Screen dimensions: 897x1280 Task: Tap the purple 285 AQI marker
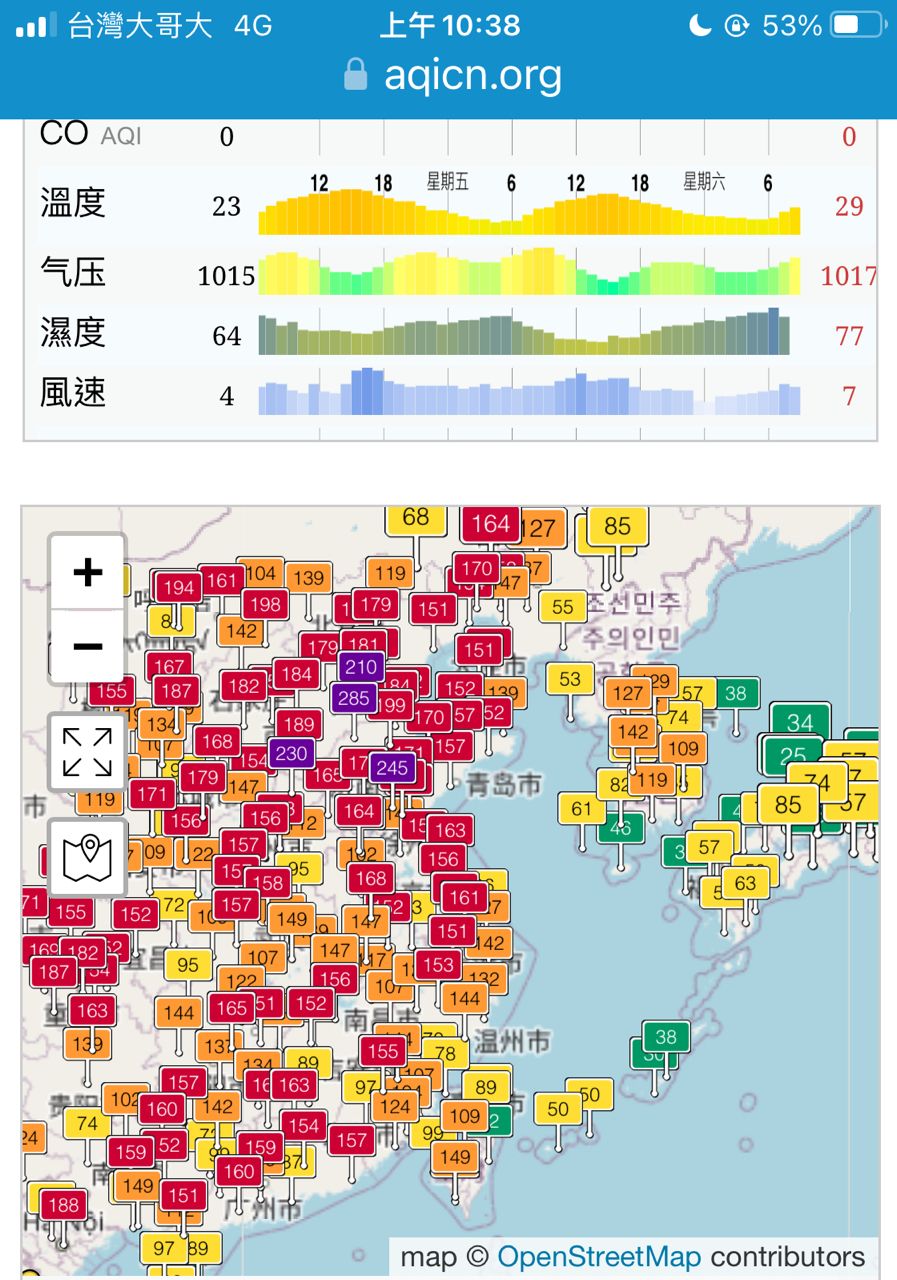tap(354, 698)
